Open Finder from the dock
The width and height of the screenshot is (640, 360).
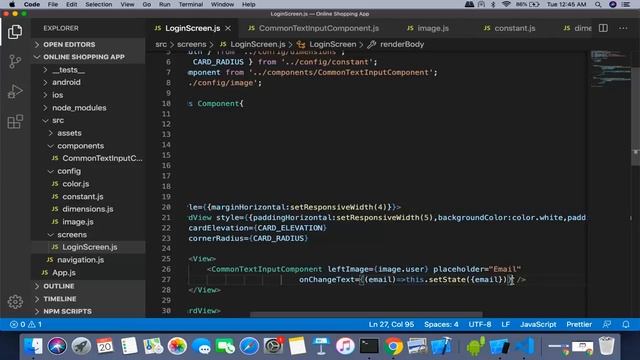tap(33, 346)
